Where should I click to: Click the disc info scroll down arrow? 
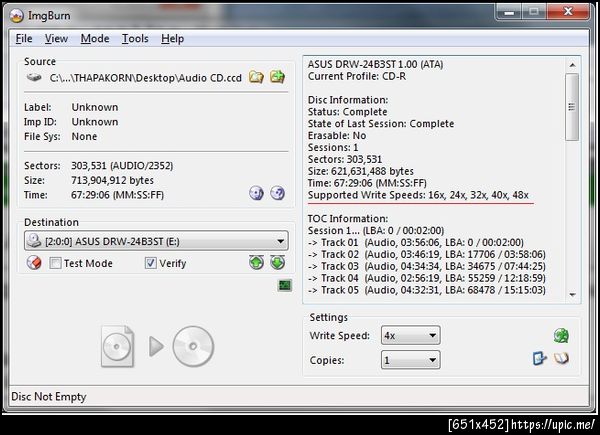point(572,295)
